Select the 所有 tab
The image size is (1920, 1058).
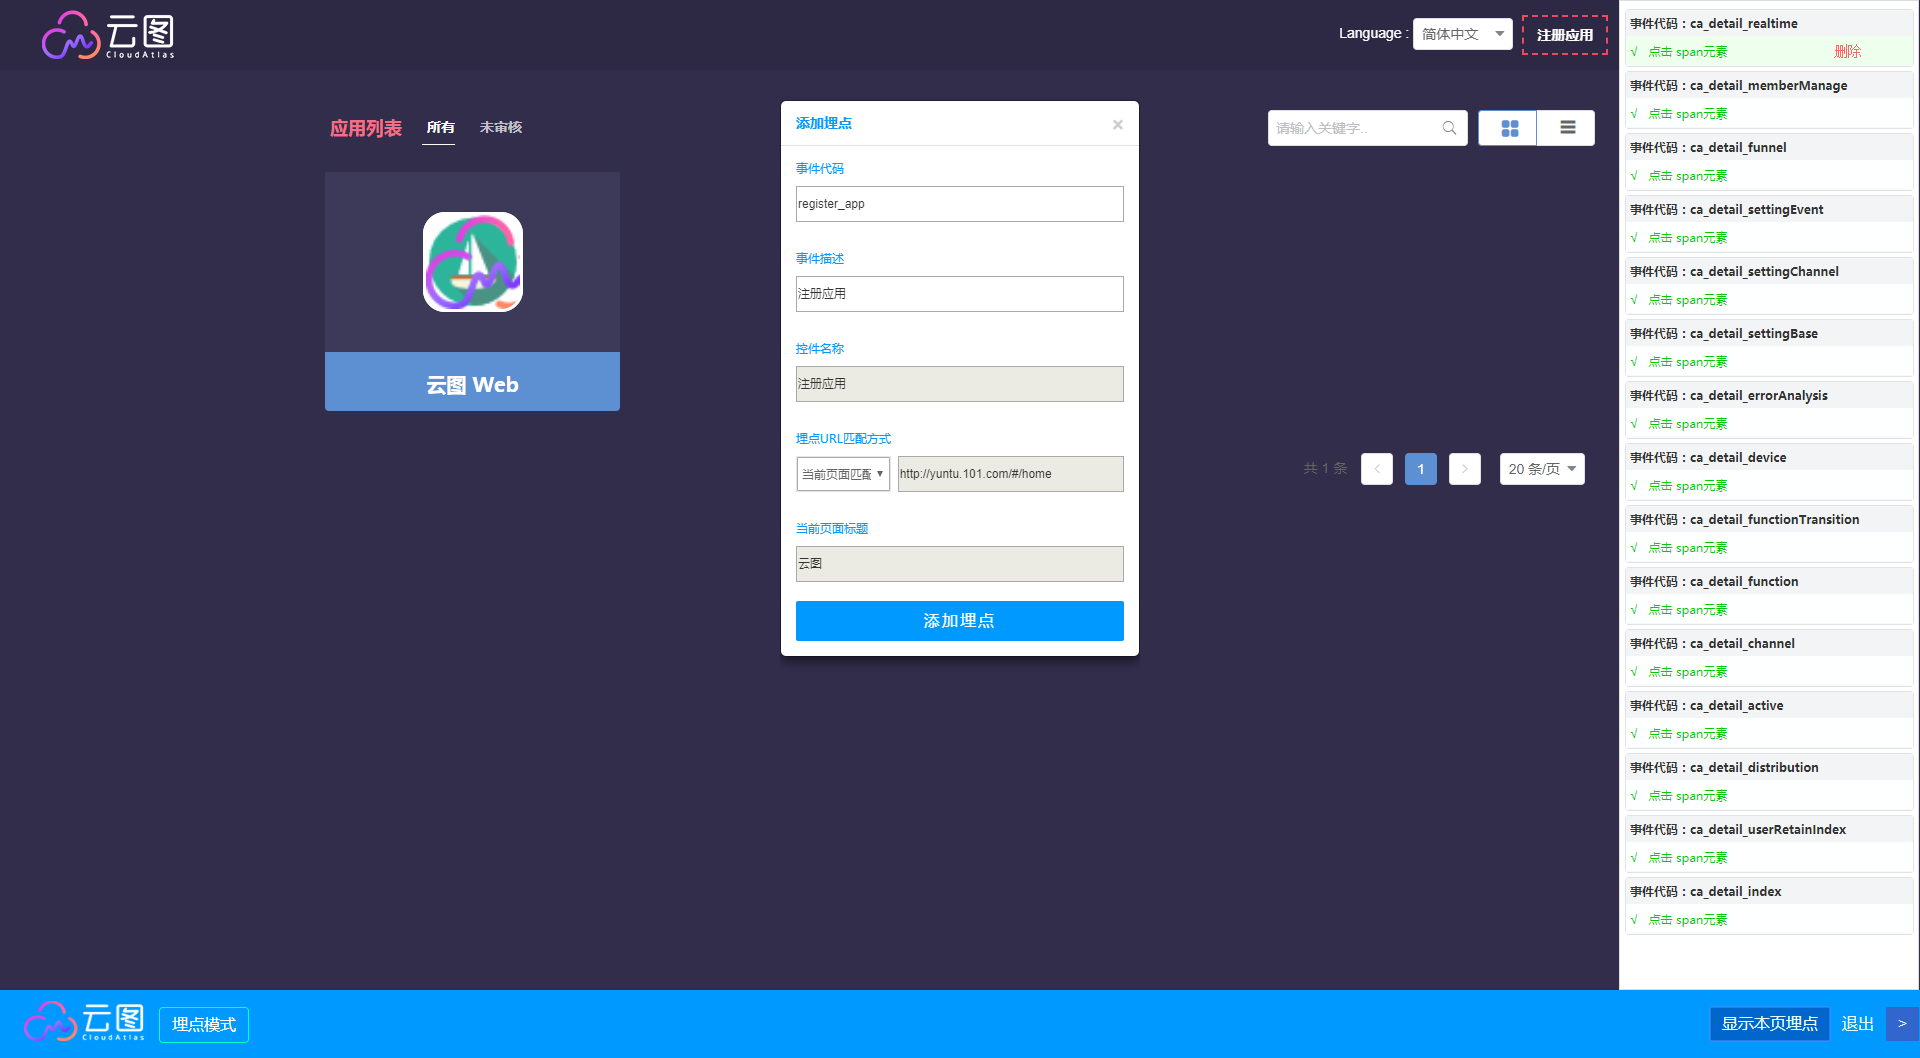440,128
